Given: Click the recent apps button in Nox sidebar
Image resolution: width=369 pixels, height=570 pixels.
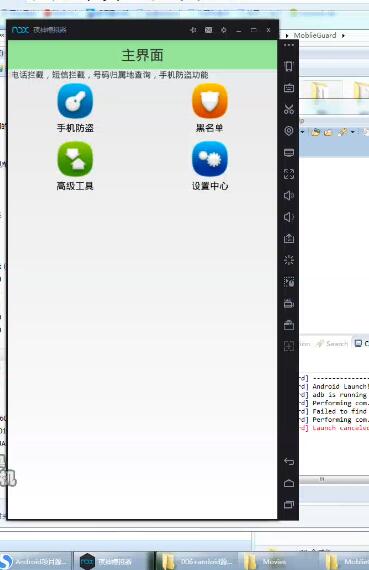Looking at the screenshot, I should [x=289, y=505].
